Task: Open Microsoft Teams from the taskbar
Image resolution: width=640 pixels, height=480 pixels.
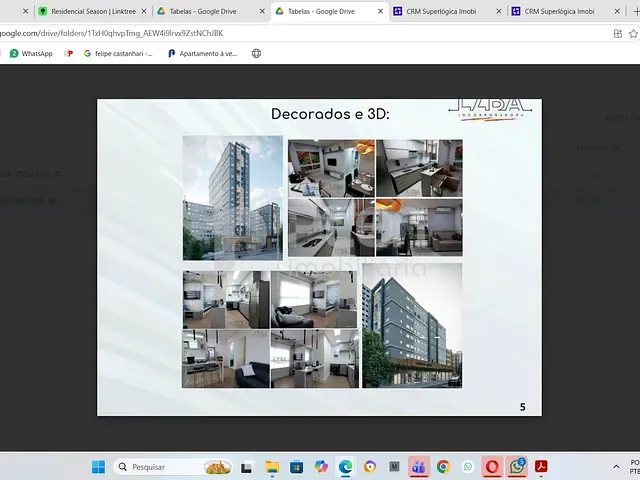Action: pos(418,467)
